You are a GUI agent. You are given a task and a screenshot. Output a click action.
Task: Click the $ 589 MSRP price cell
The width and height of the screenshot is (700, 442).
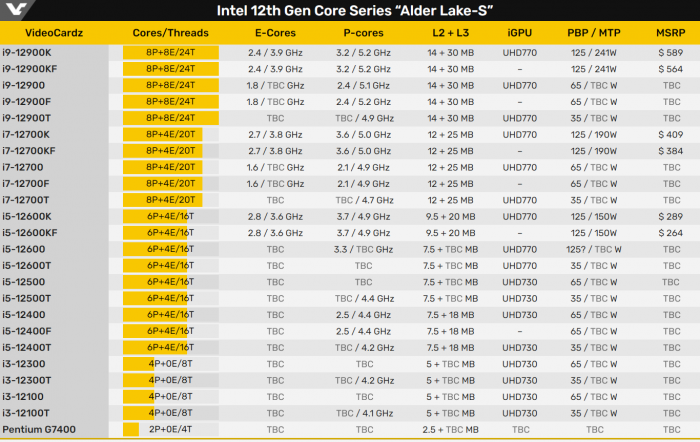[x=672, y=51]
